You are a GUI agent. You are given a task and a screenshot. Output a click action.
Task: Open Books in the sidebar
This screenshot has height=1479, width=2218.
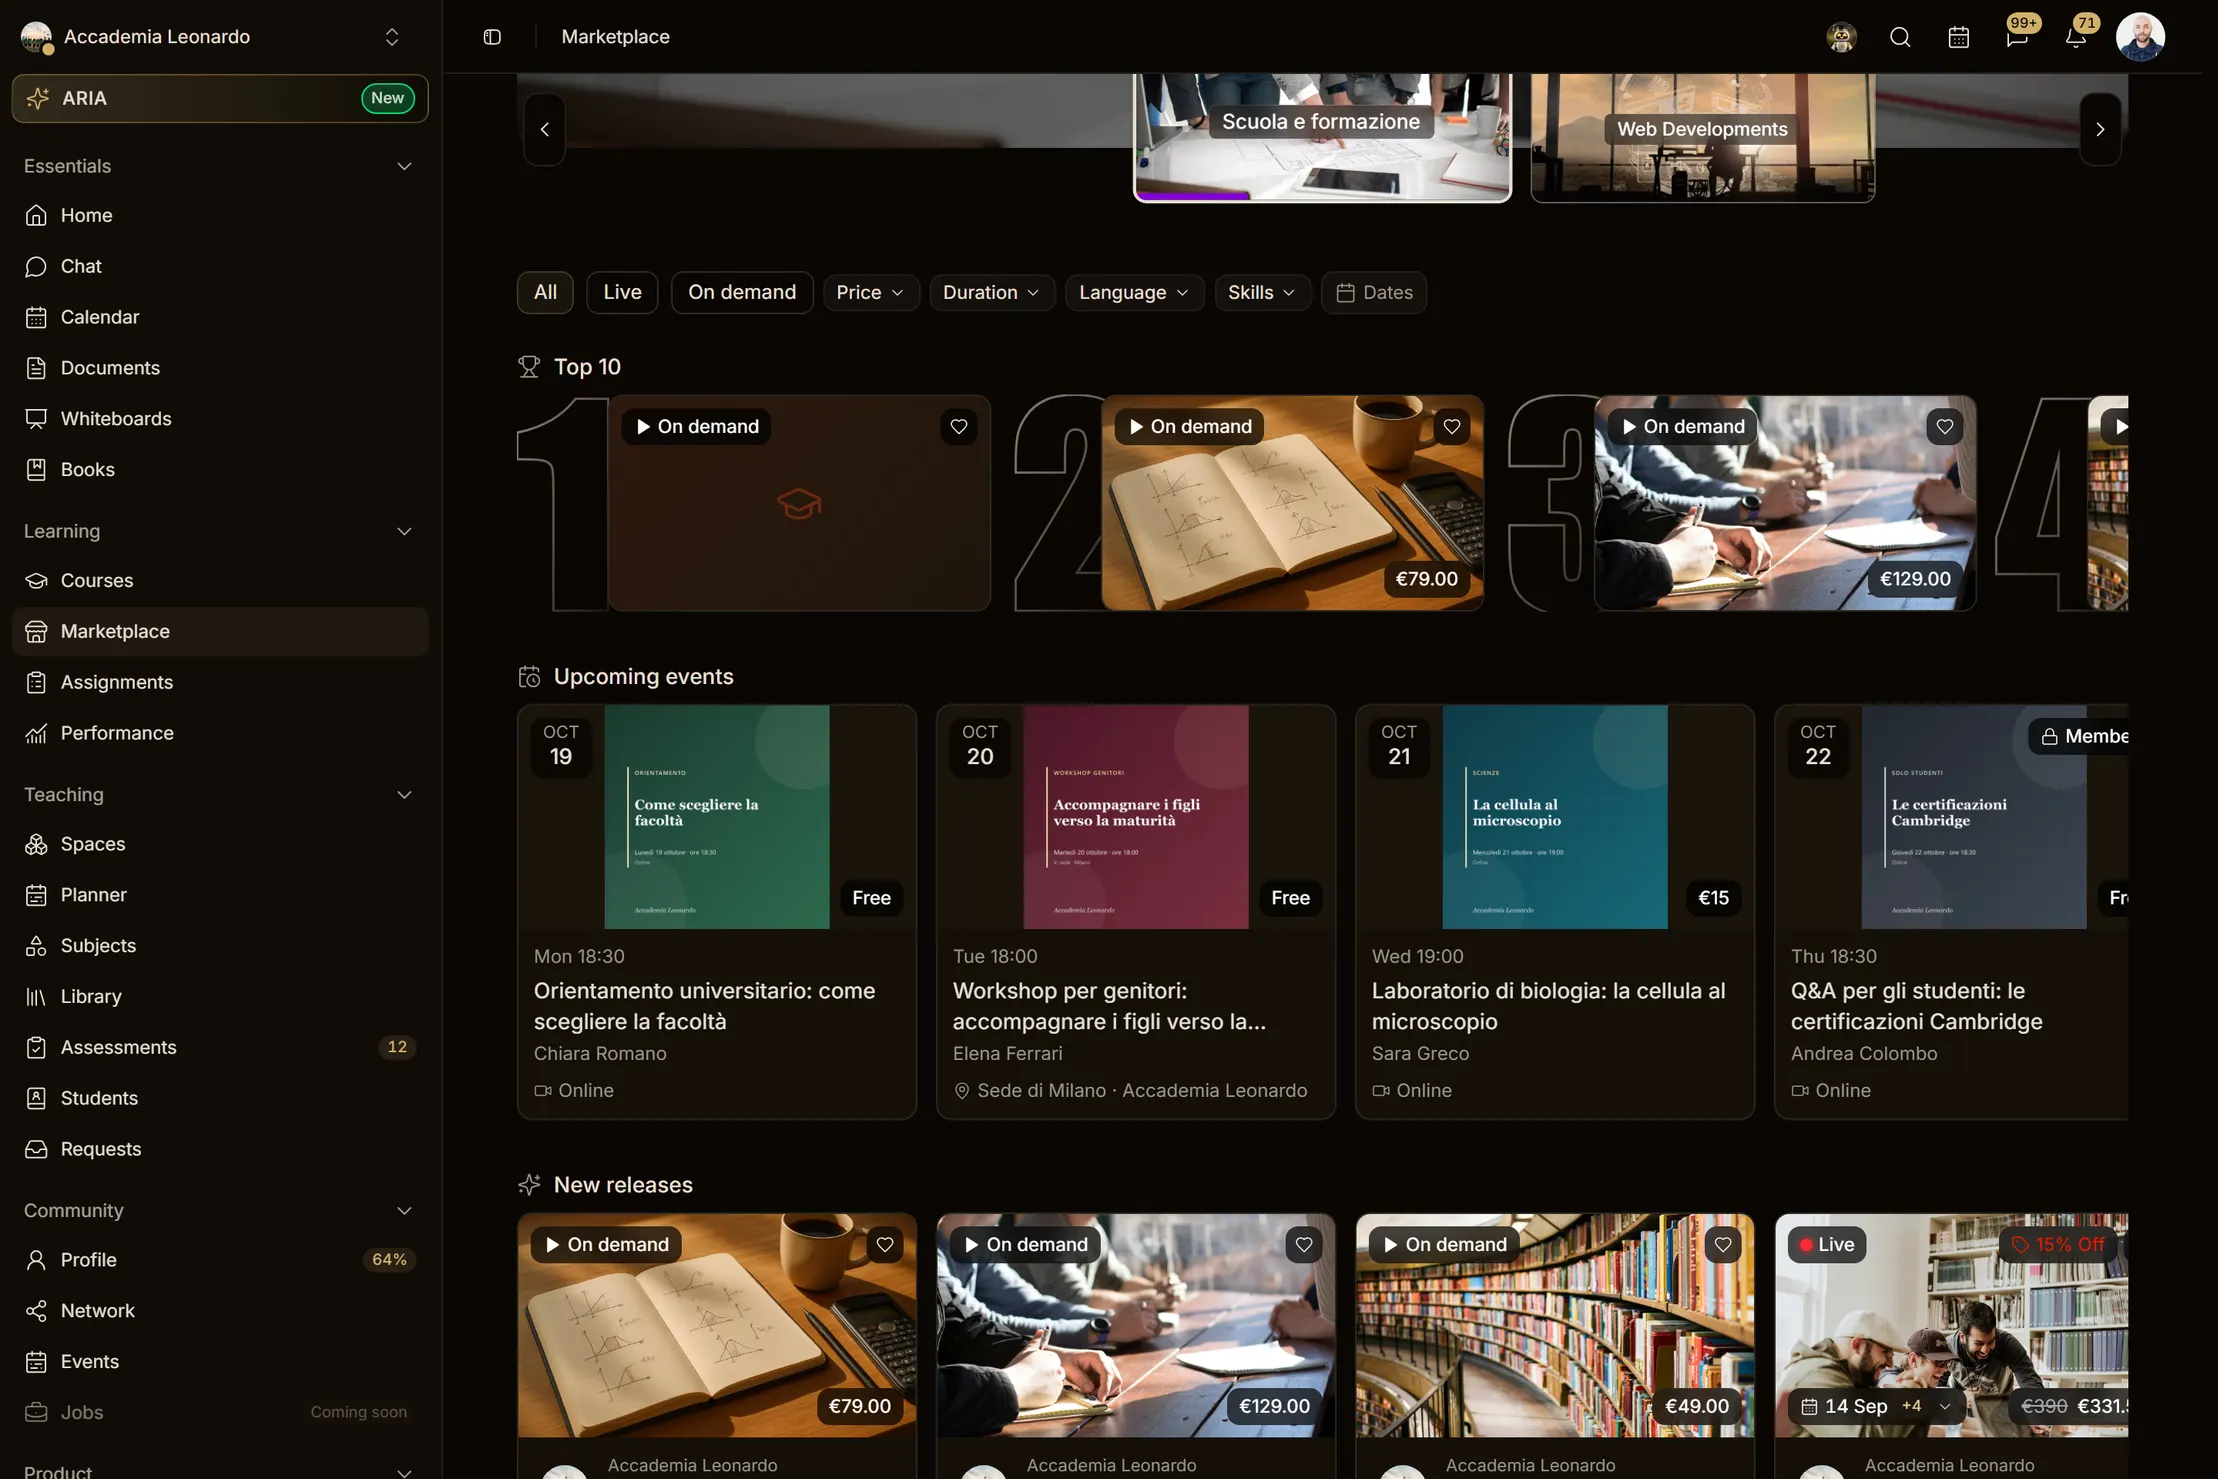tap(220, 470)
